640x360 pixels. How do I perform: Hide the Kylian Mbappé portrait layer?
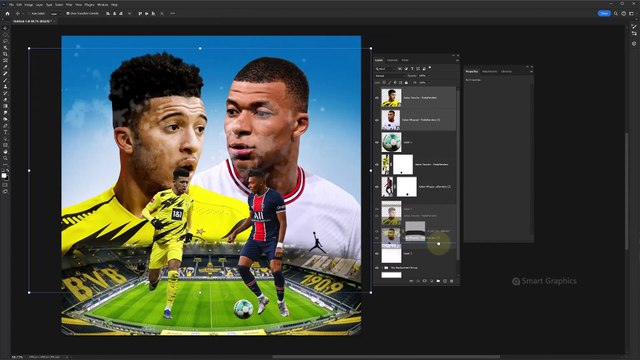[377, 120]
